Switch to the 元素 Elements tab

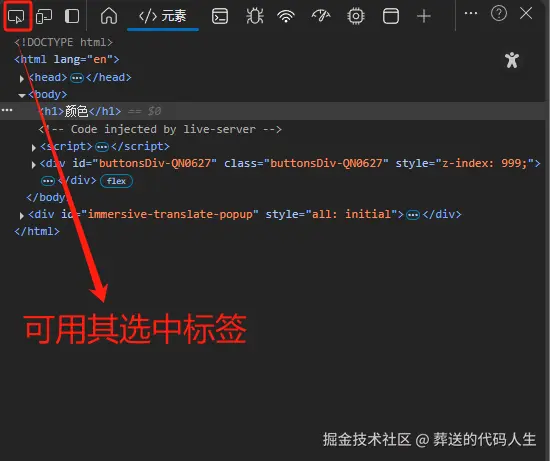click(163, 16)
